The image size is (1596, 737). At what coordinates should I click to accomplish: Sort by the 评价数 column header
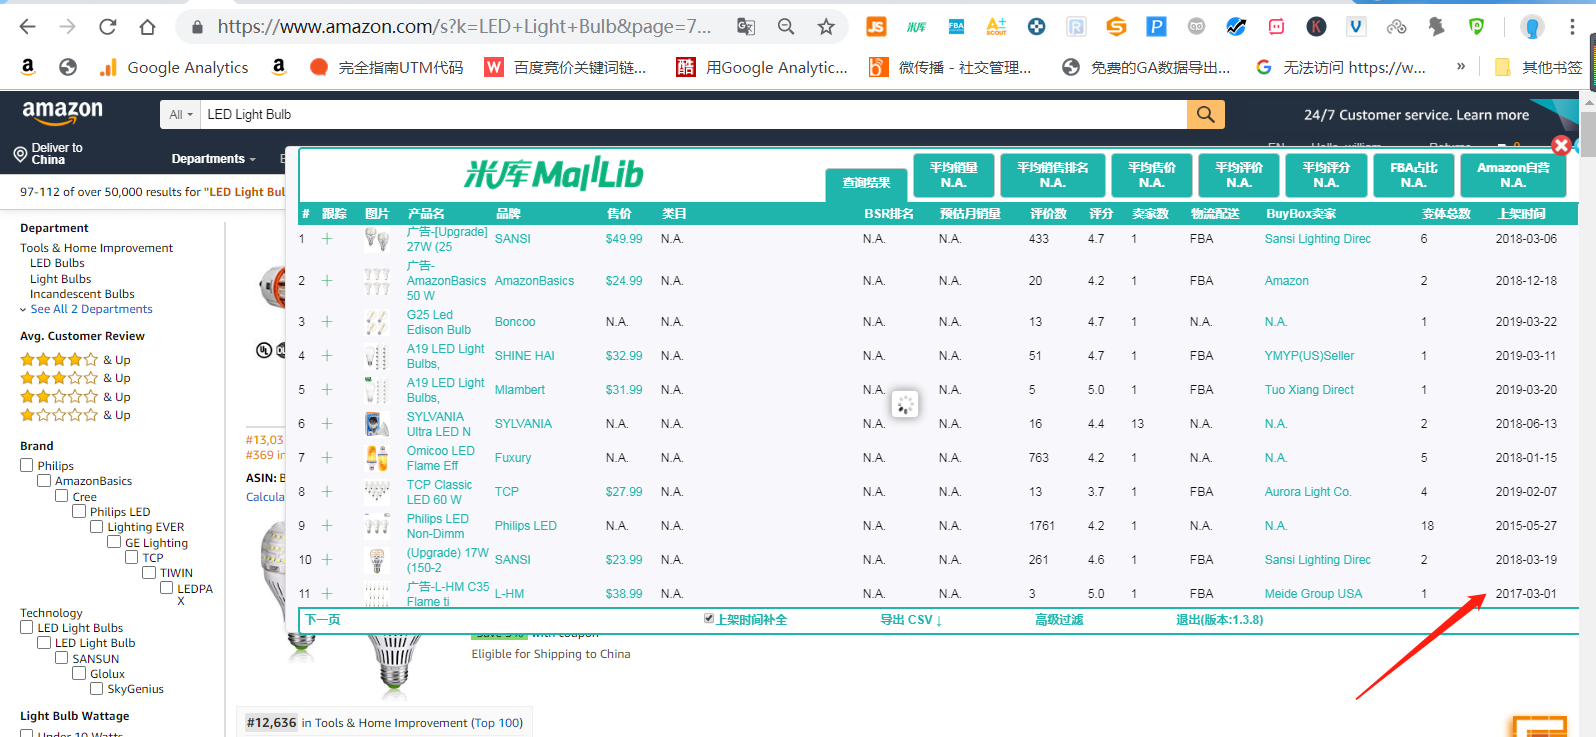1048,214
